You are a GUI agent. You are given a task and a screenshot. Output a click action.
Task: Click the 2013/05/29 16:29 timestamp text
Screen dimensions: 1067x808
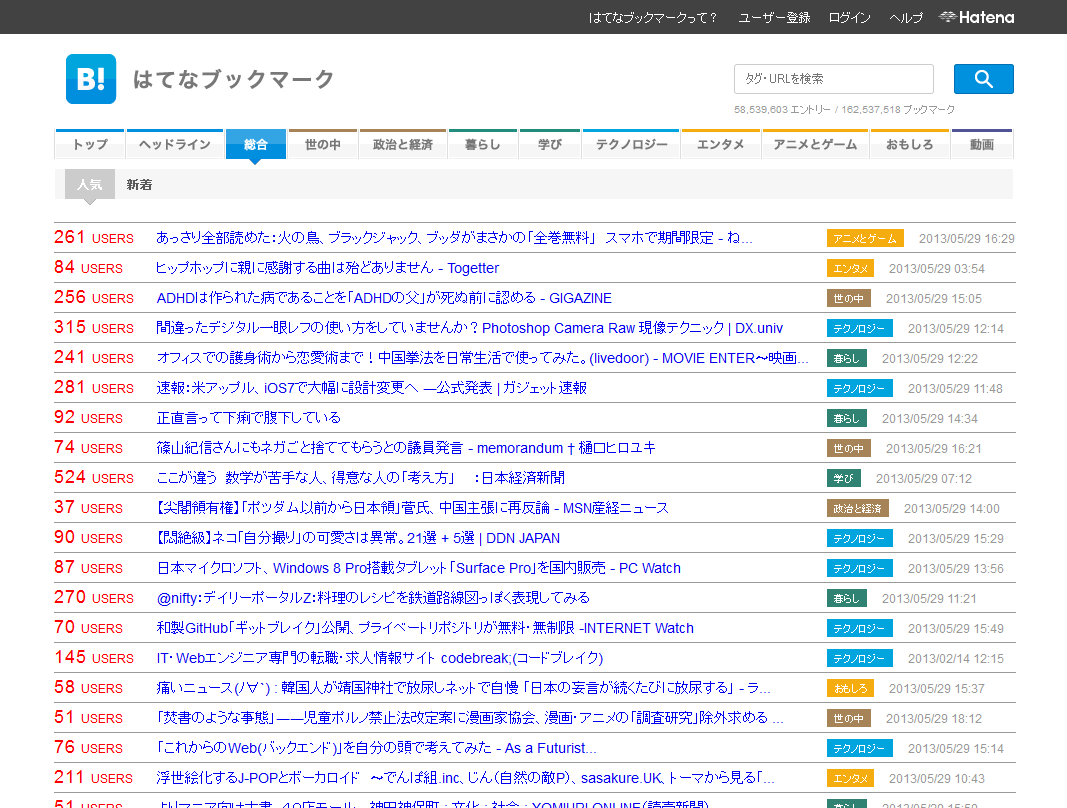click(x=966, y=238)
